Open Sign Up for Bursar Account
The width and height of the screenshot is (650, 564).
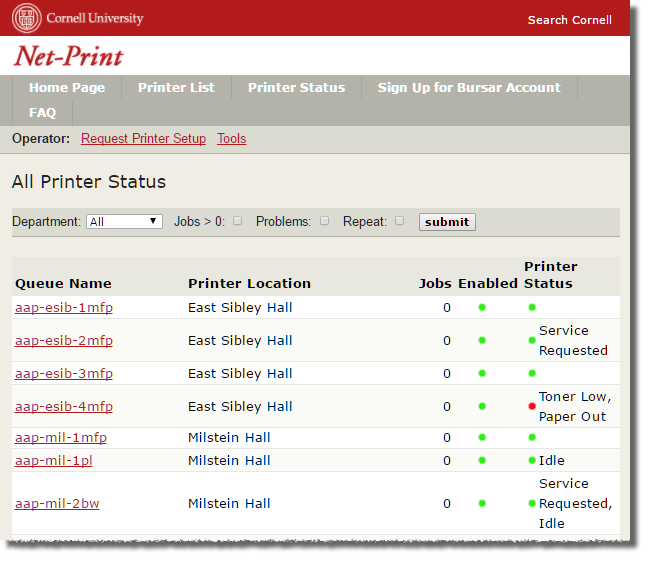point(469,87)
